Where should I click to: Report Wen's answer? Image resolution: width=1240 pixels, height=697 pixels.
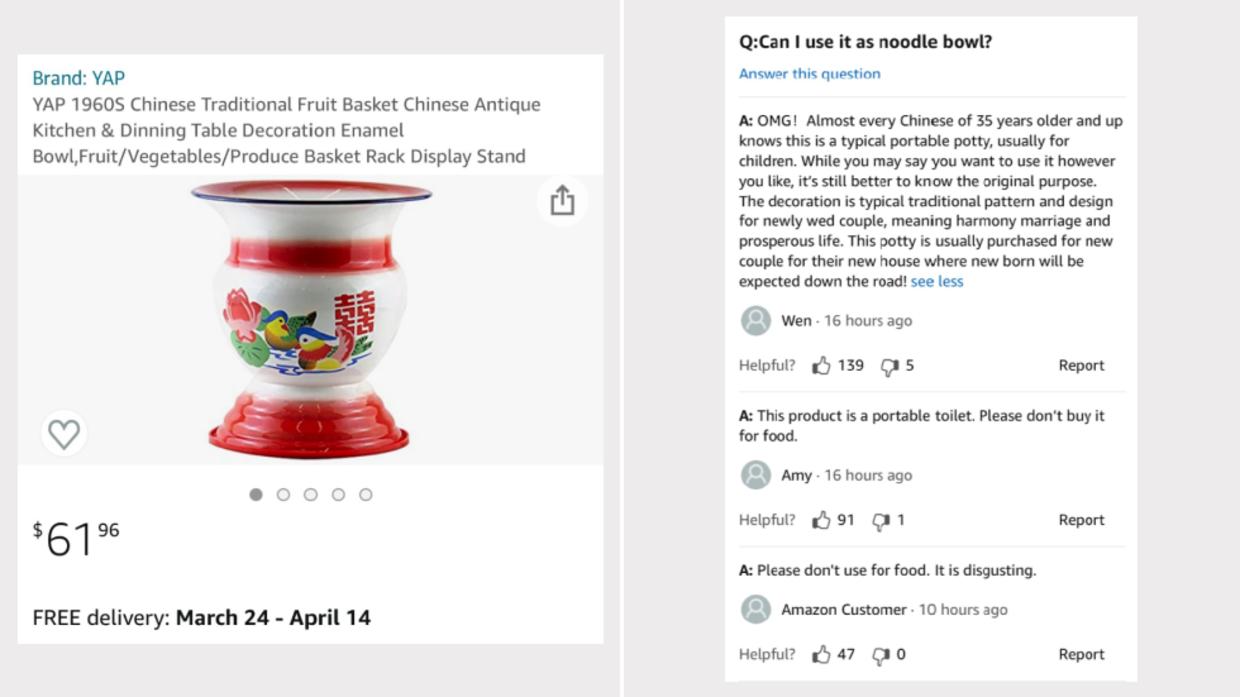(1081, 365)
